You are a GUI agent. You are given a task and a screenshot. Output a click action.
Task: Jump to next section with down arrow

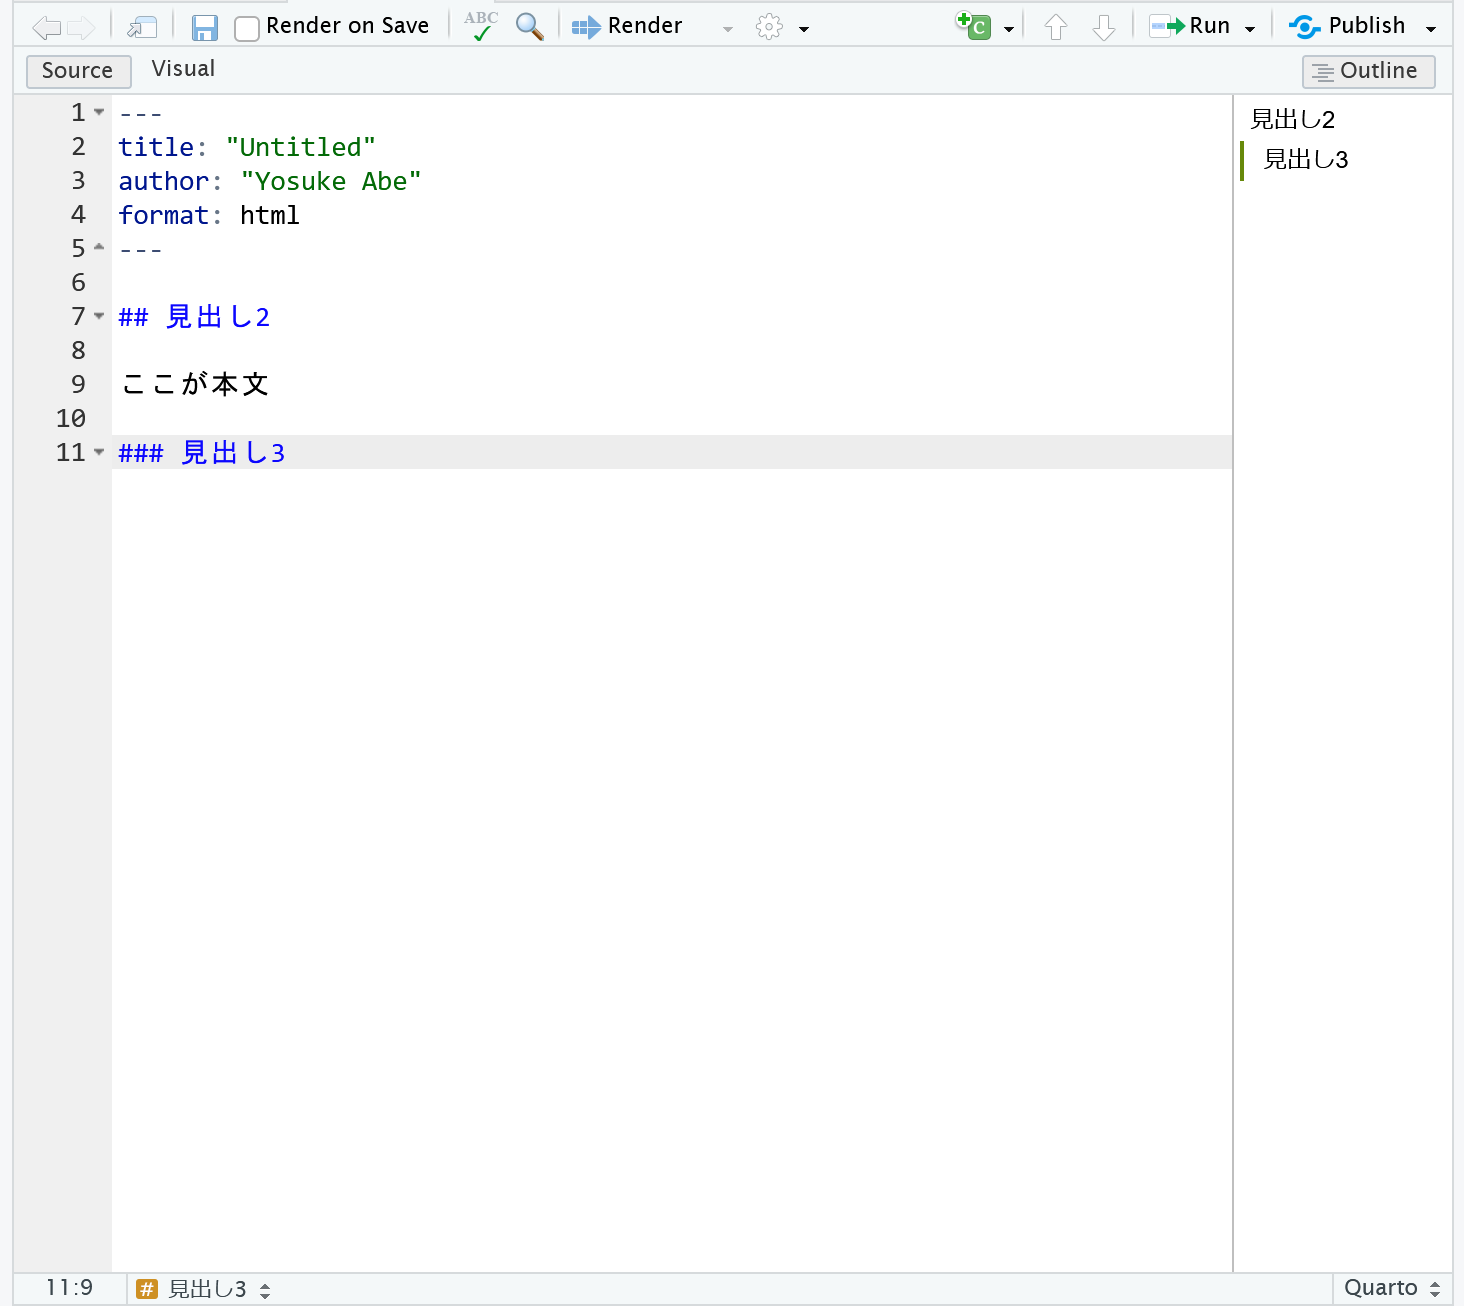tap(1104, 27)
